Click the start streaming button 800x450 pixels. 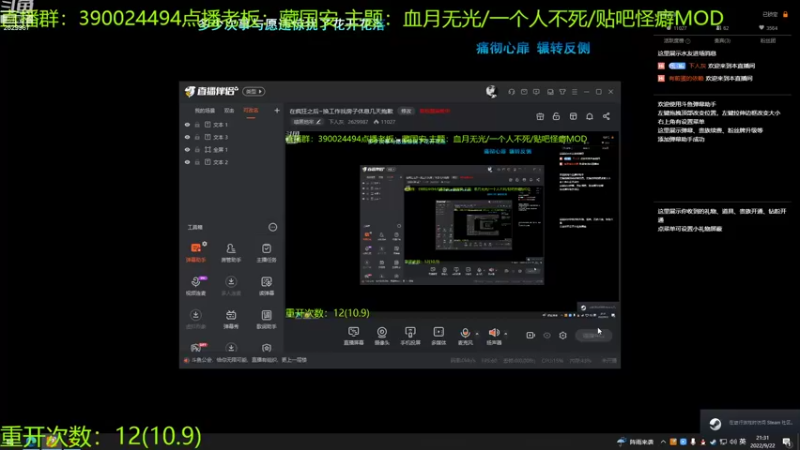click(x=593, y=335)
